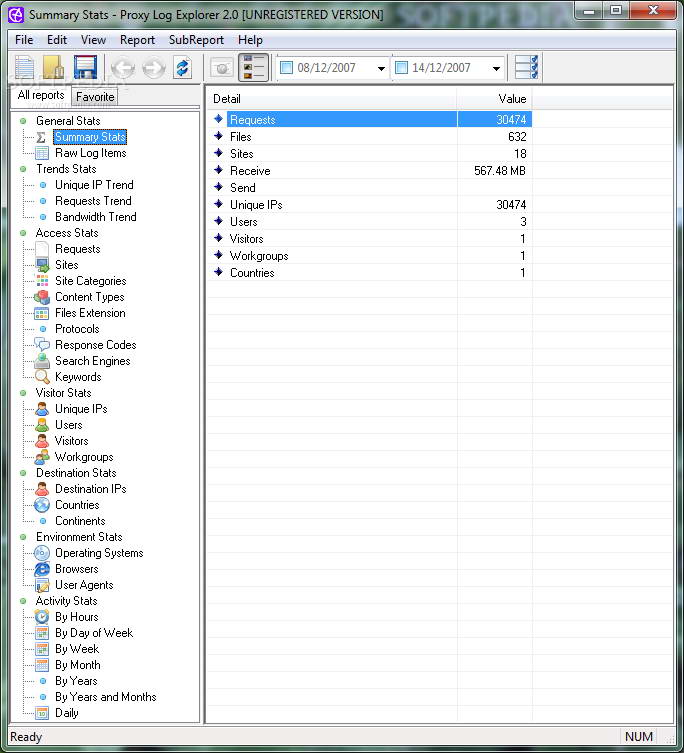
Task: Click the Files Extension icon
Action: tap(42, 313)
